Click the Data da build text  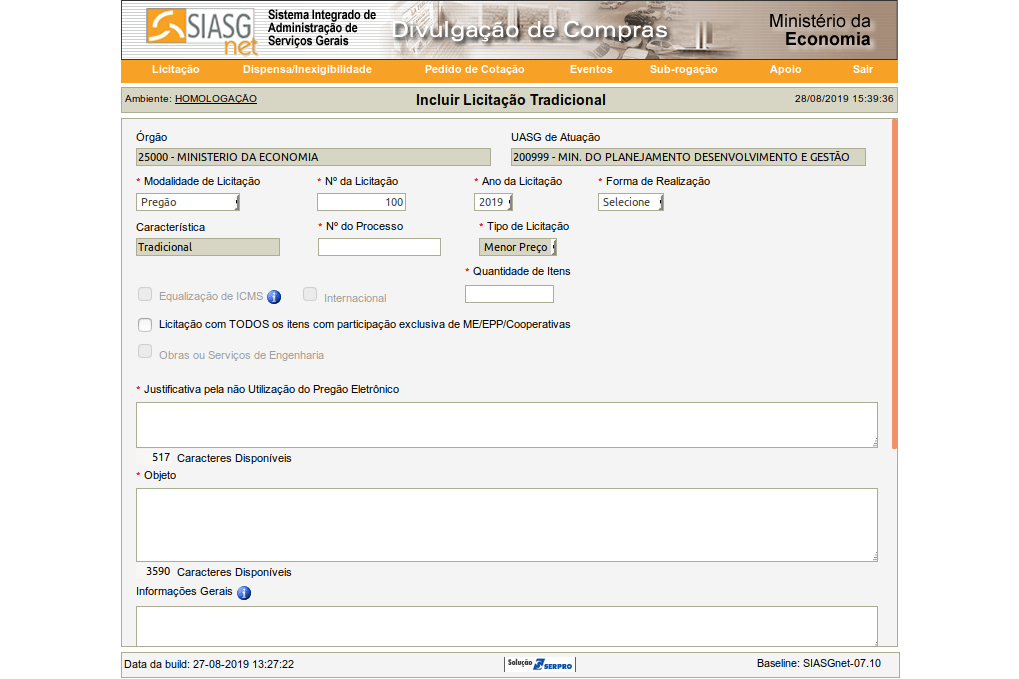(x=209, y=664)
